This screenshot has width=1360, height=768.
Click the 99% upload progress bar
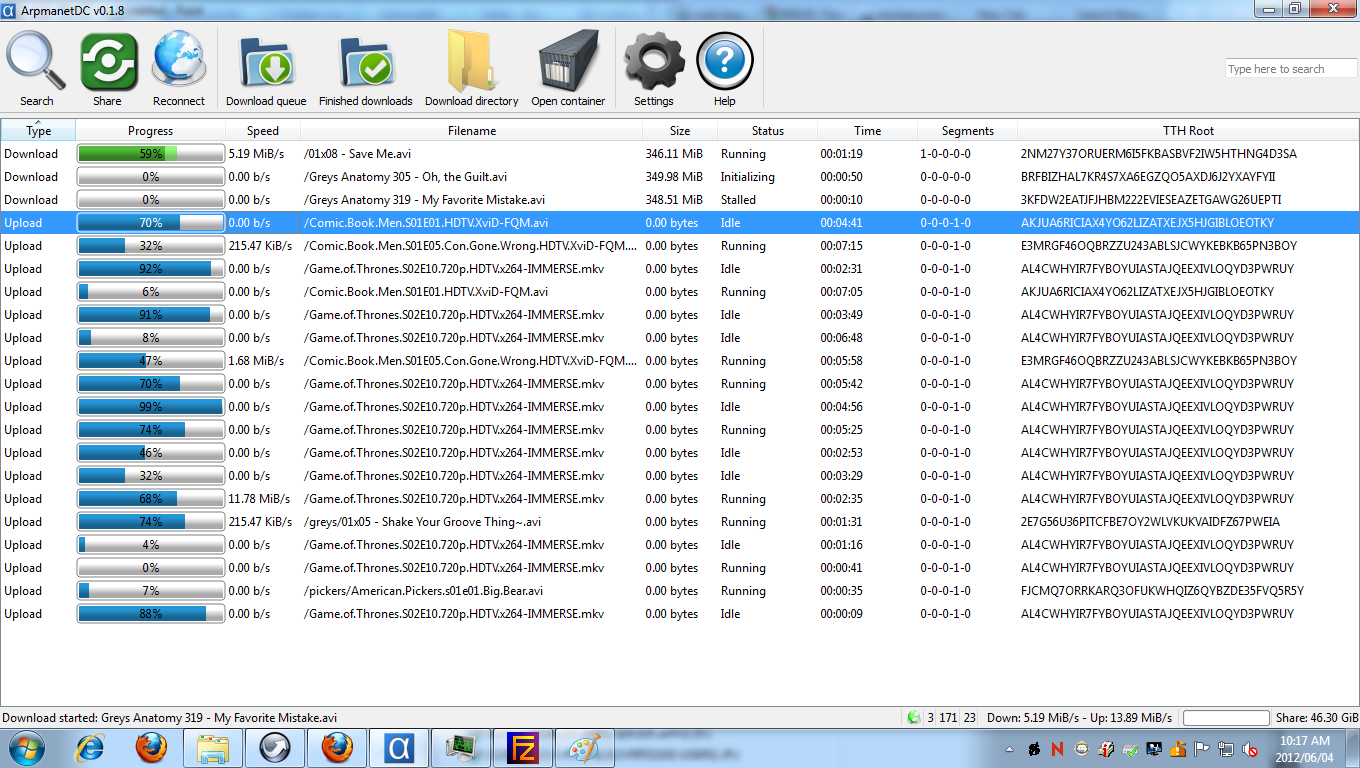pos(150,407)
